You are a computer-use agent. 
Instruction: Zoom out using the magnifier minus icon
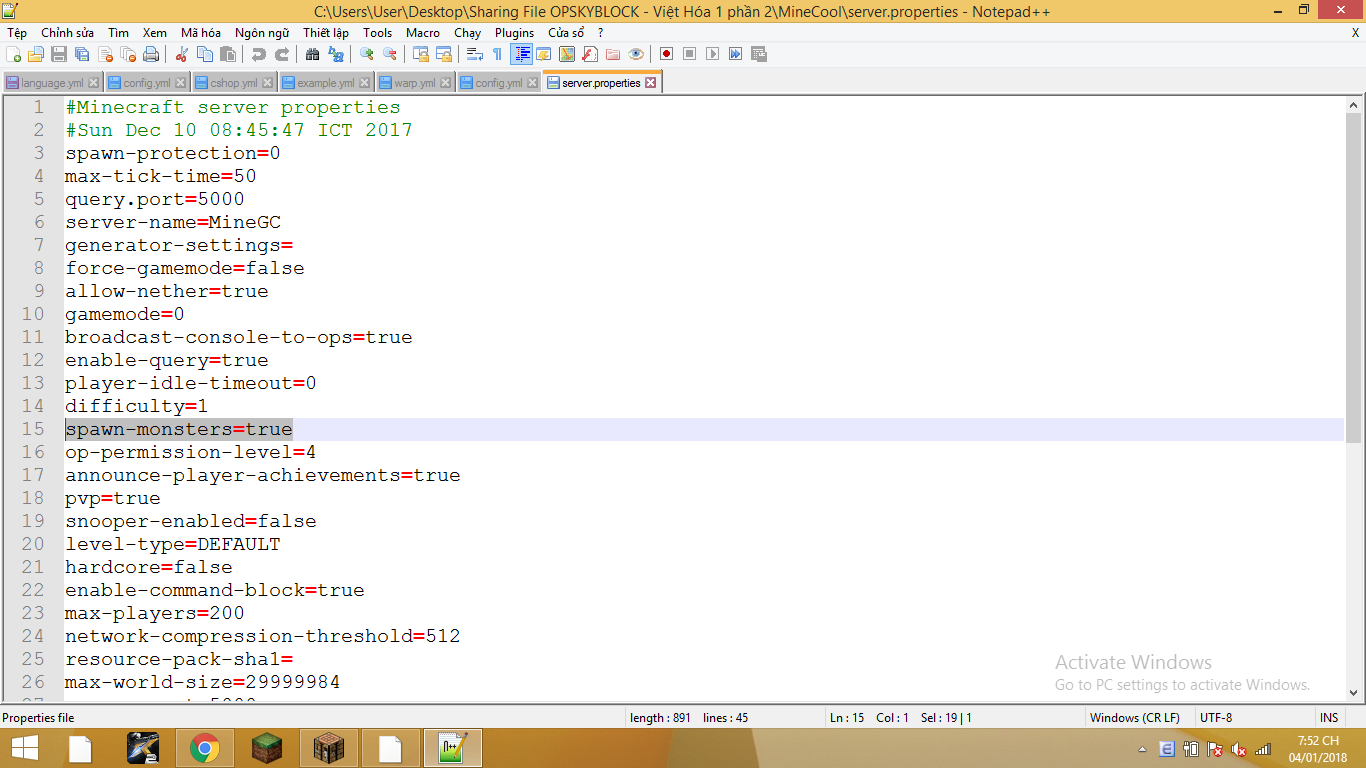click(390, 54)
